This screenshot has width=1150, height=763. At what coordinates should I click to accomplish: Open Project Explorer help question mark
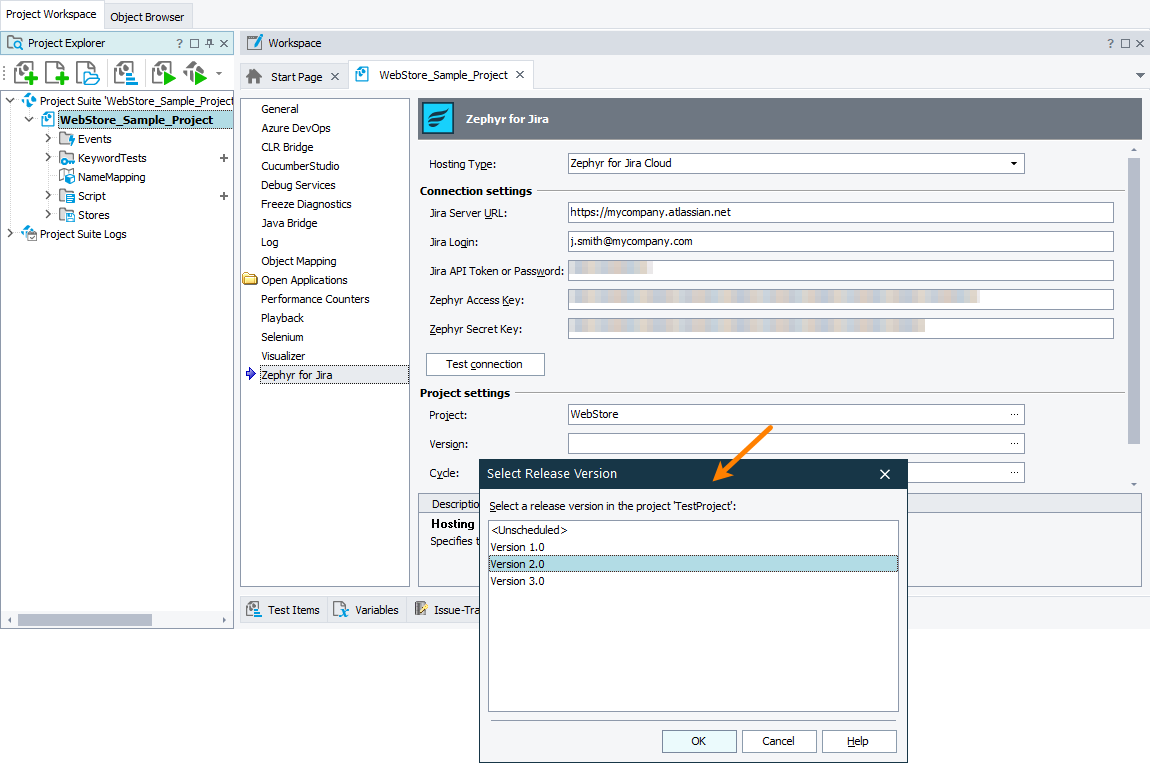[x=180, y=43]
